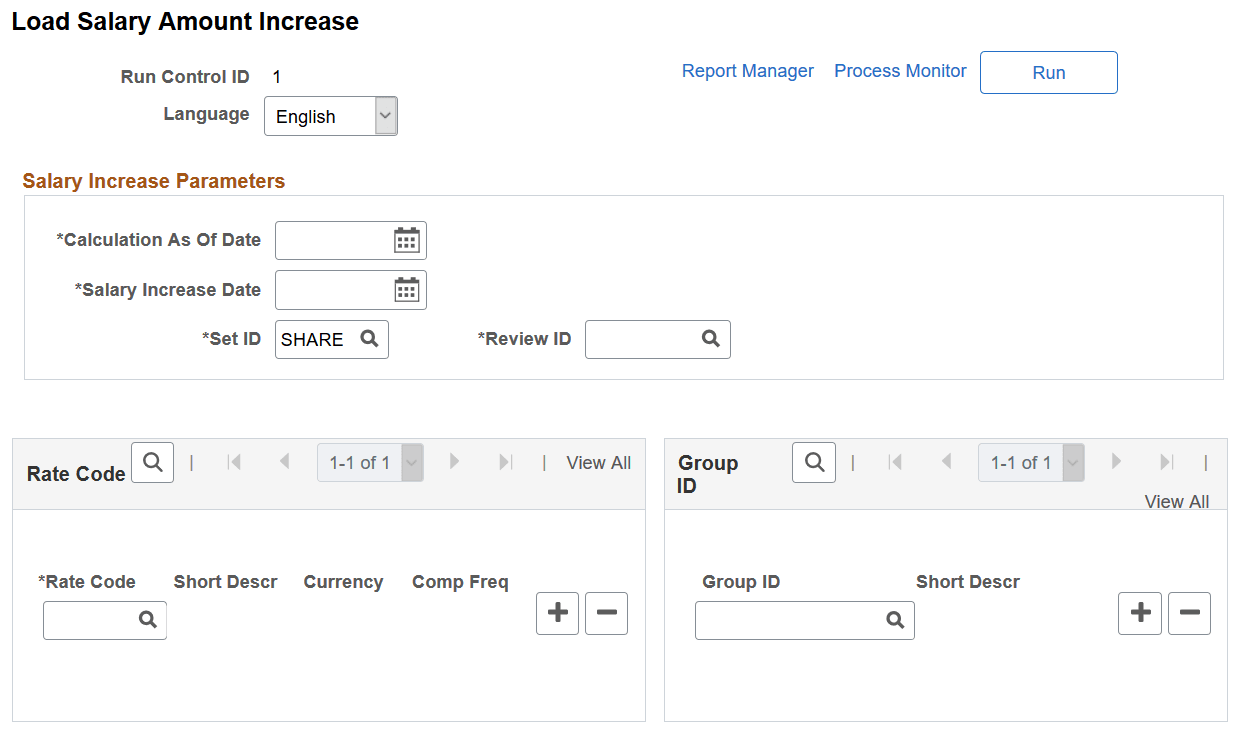Open the Language dropdown
The image size is (1251, 734).
[x=385, y=116]
